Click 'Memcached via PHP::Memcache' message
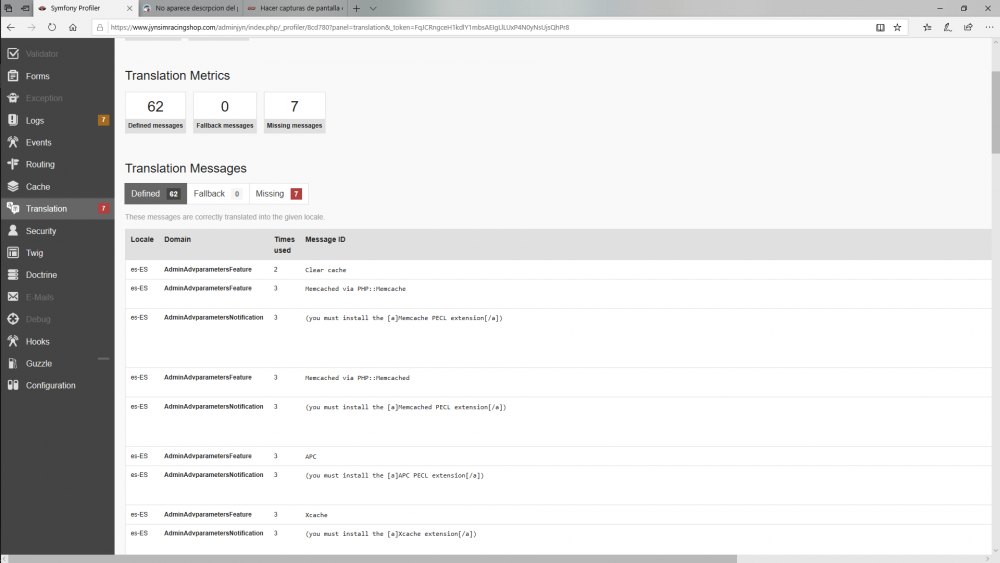Viewport: 1000px width, 563px height. 355,289
